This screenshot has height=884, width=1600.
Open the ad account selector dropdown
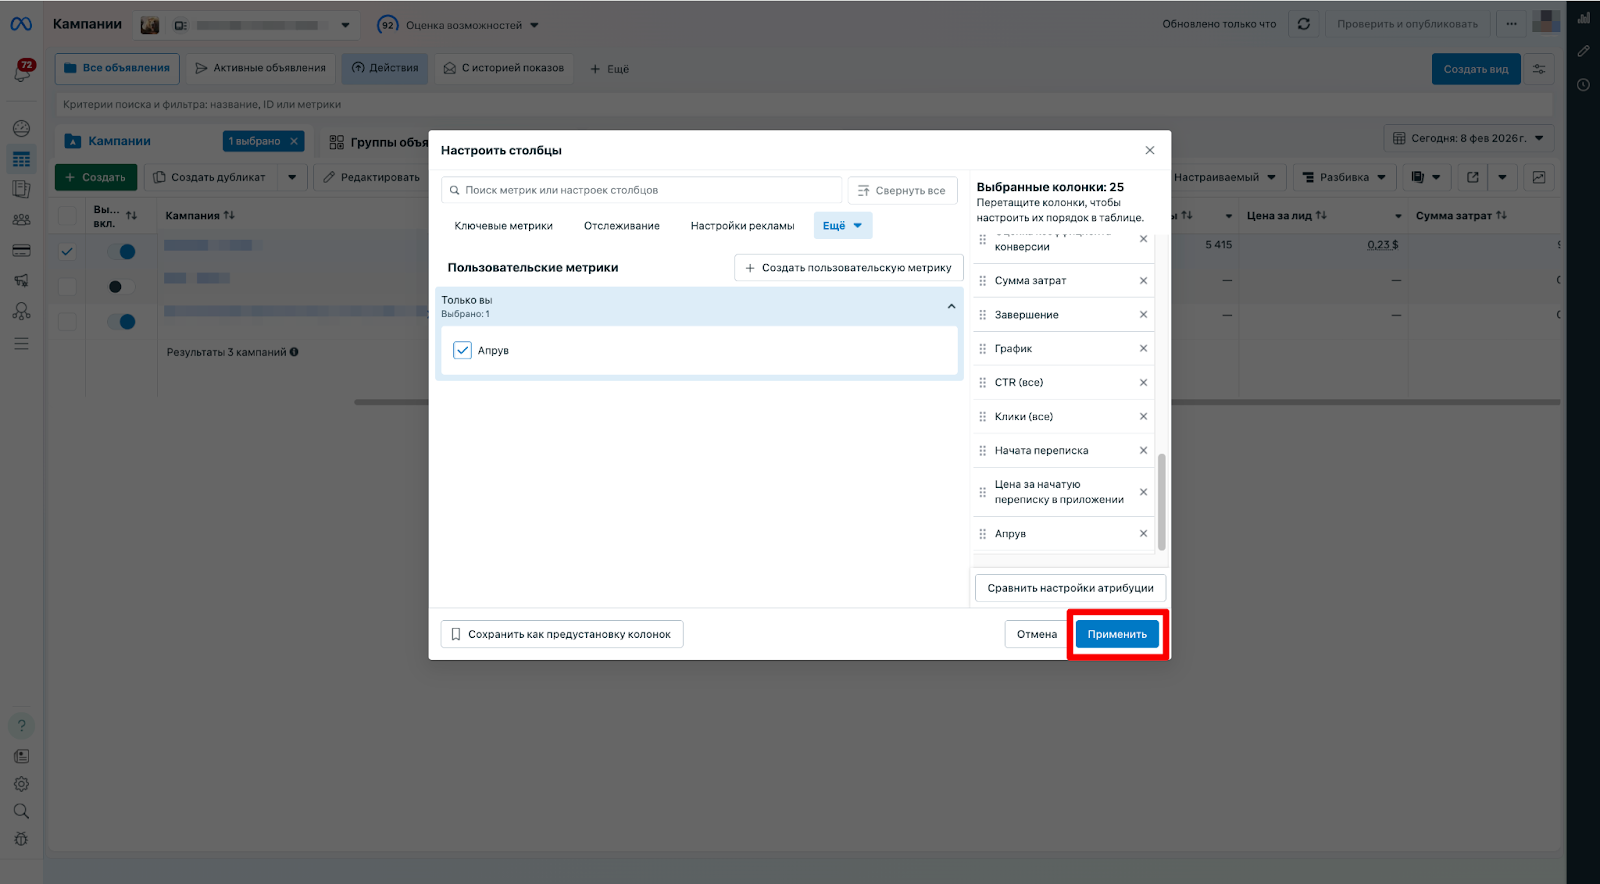click(247, 25)
